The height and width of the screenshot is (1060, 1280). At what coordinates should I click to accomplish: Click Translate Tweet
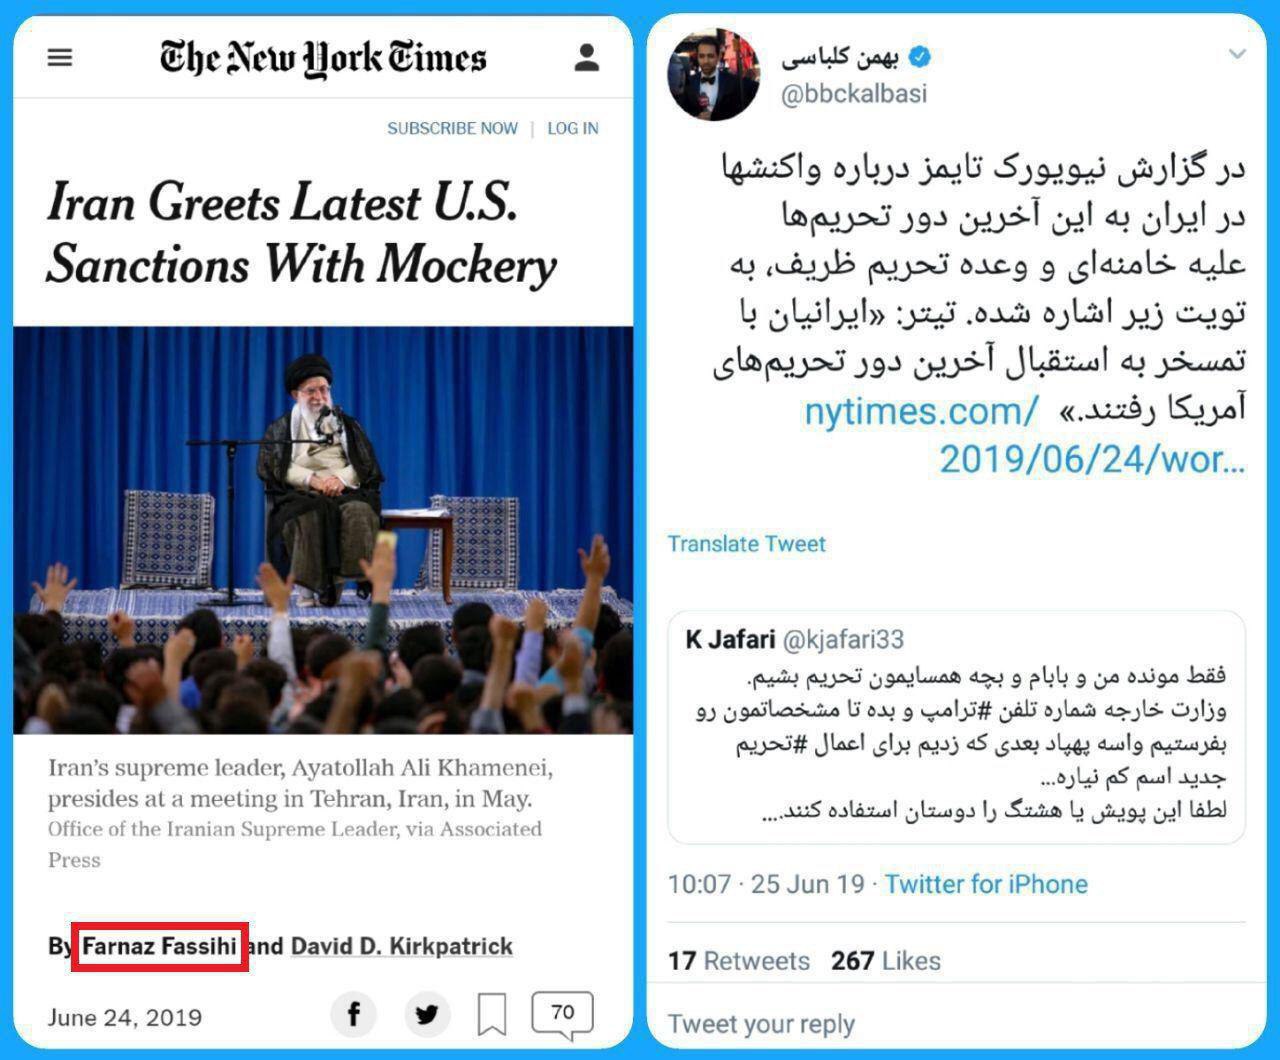coord(747,544)
